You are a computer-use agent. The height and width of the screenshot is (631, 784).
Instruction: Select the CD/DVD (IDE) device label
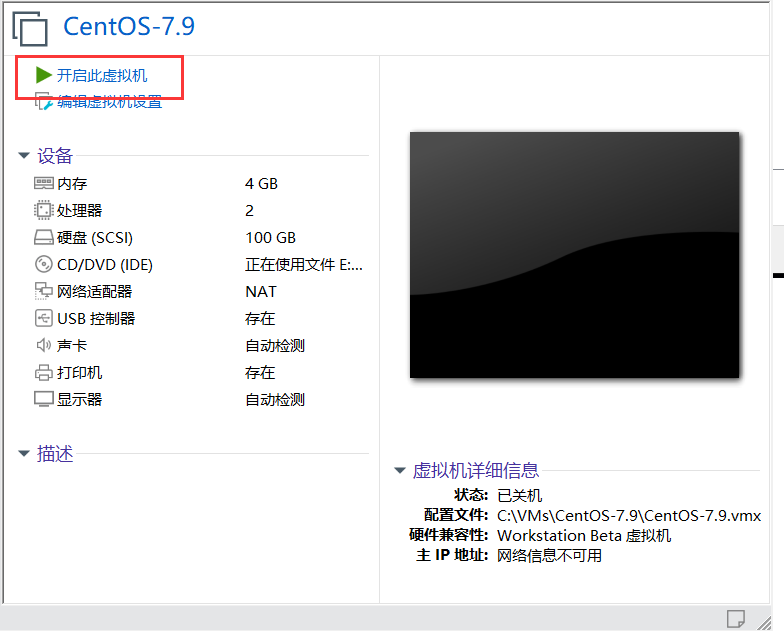click(x=105, y=264)
